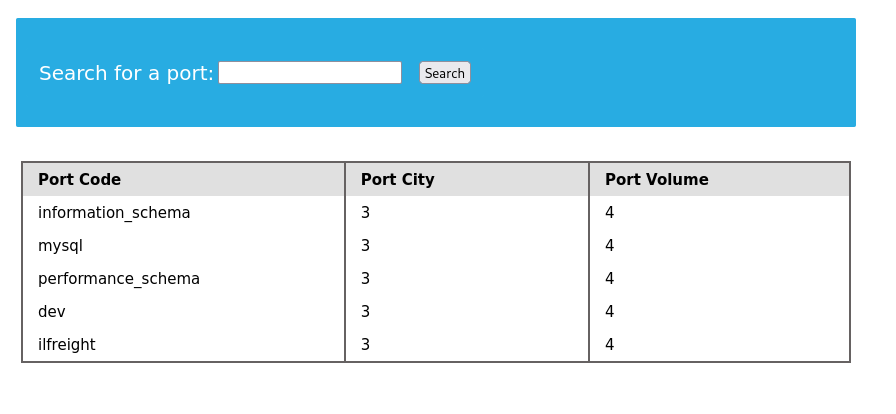Click Port Volume value in mysql row
896x414 pixels.
point(610,246)
